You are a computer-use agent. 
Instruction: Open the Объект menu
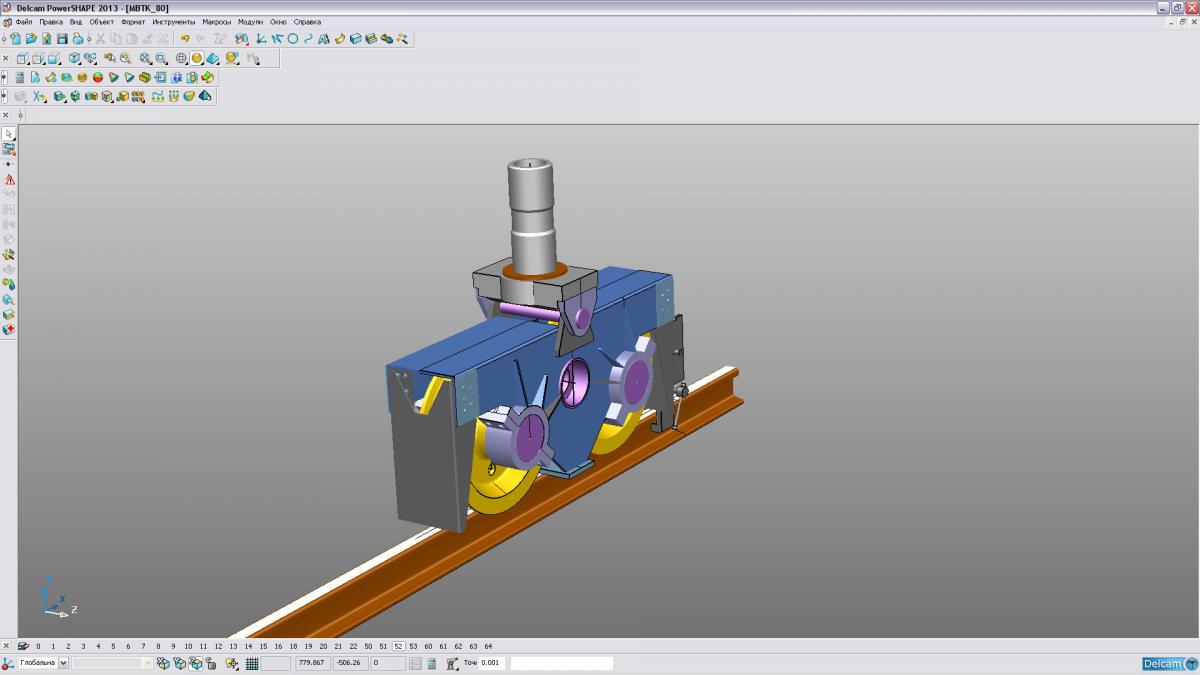[101, 21]
